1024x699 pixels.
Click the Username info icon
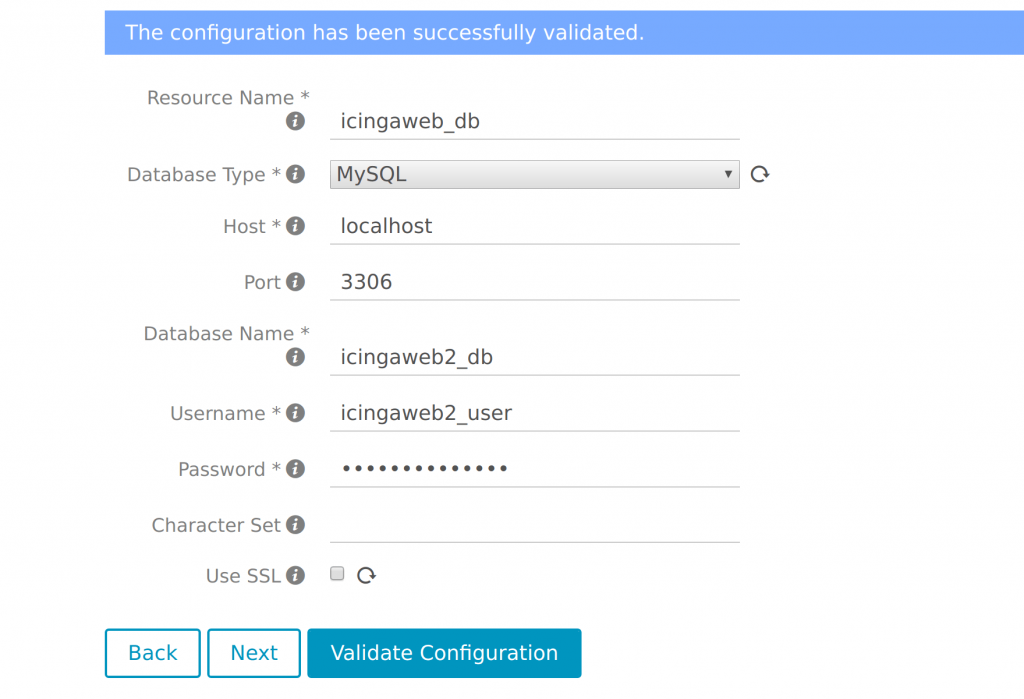coord(295,413)
